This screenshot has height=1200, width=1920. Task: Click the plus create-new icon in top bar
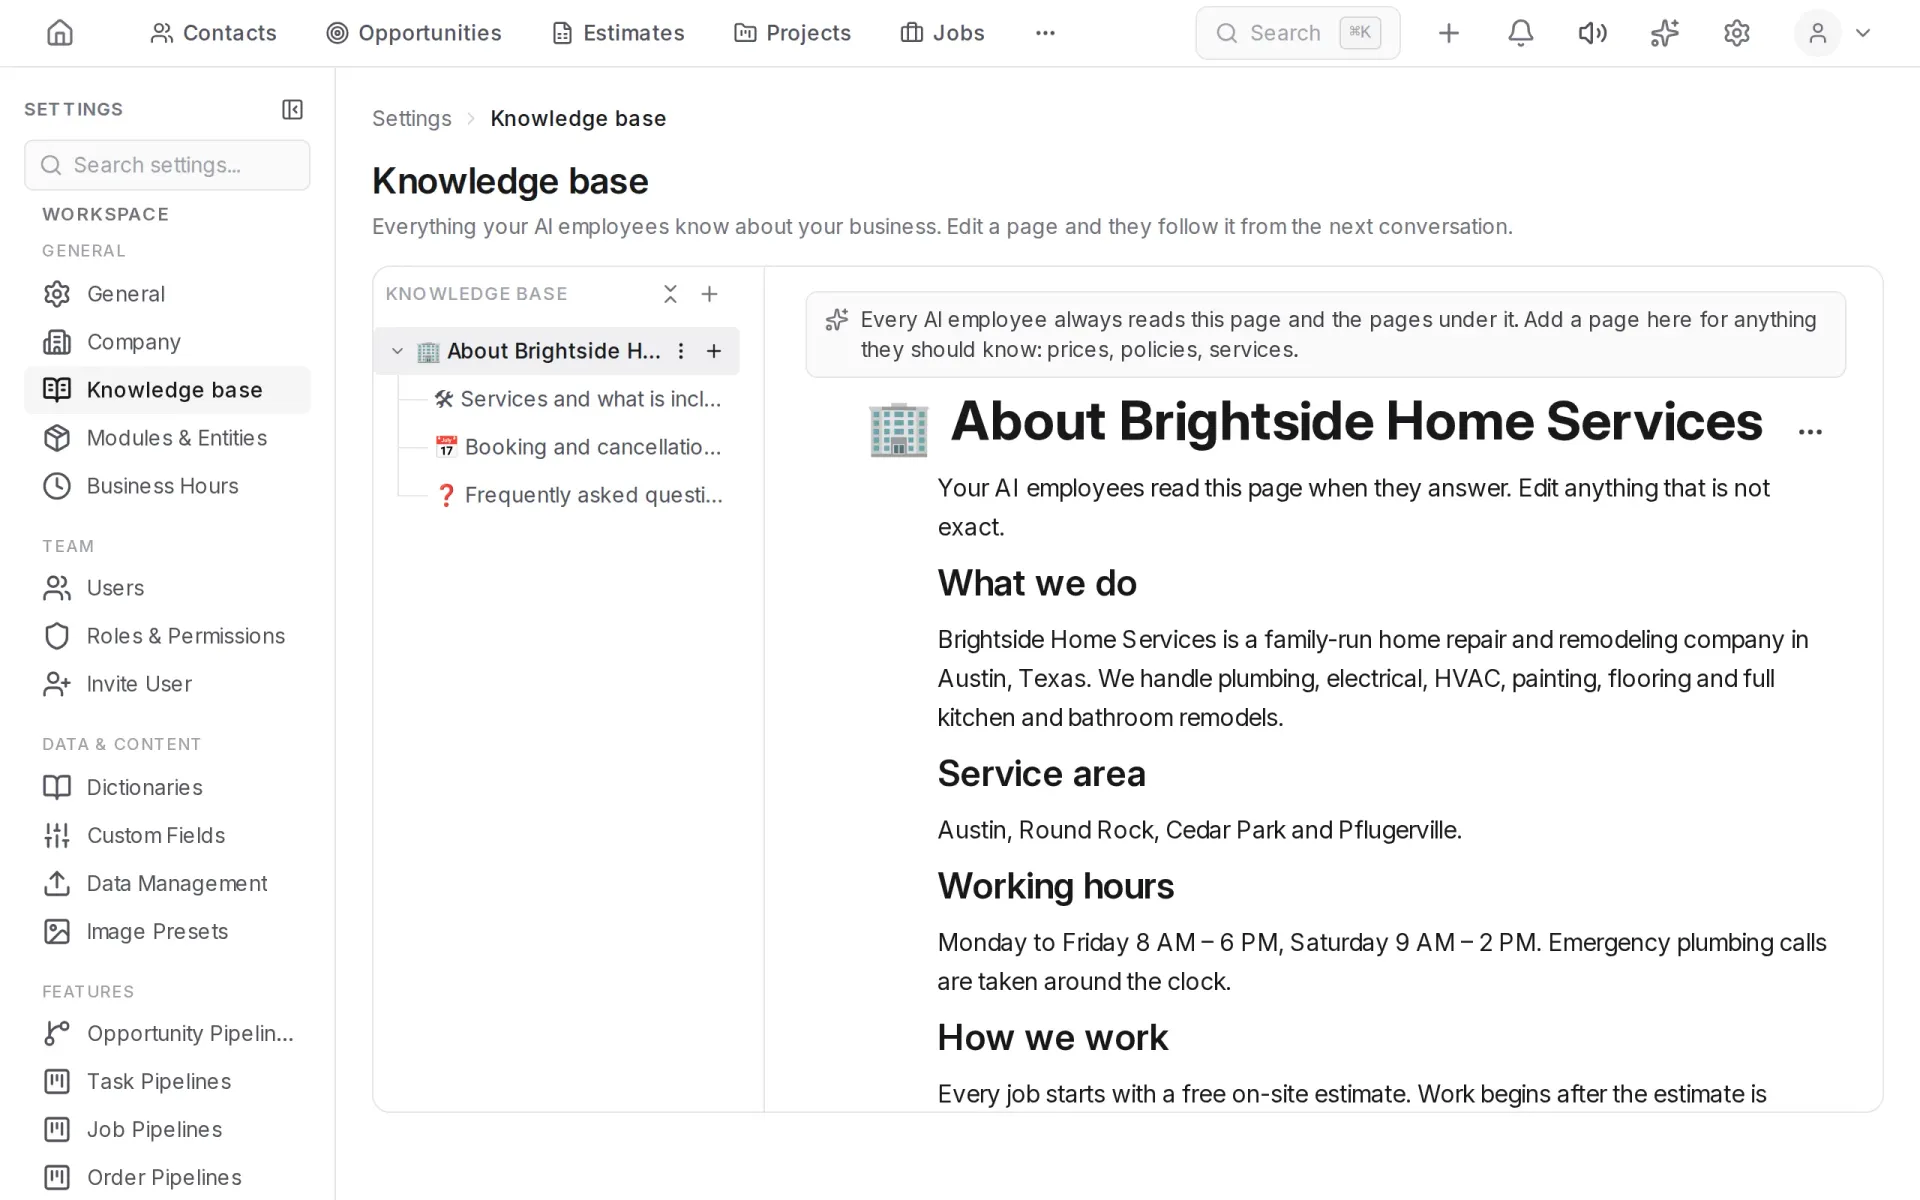1448,33
